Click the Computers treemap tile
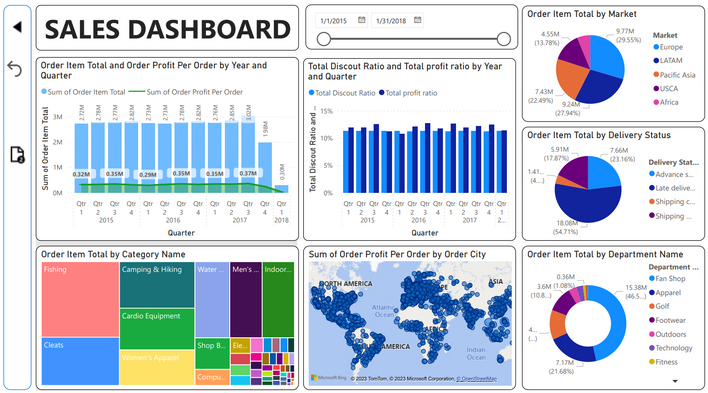 point(212,377)
